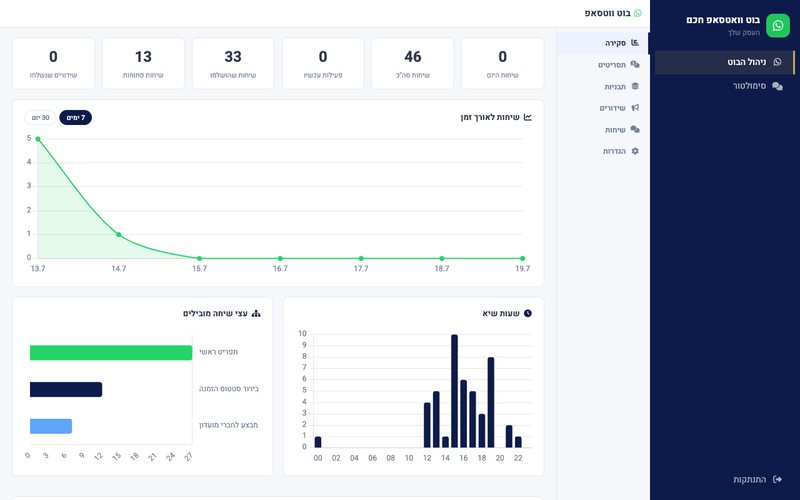
Task: Click the light blue מבצע לחברי מועדון bar
Action: [51, 426]
